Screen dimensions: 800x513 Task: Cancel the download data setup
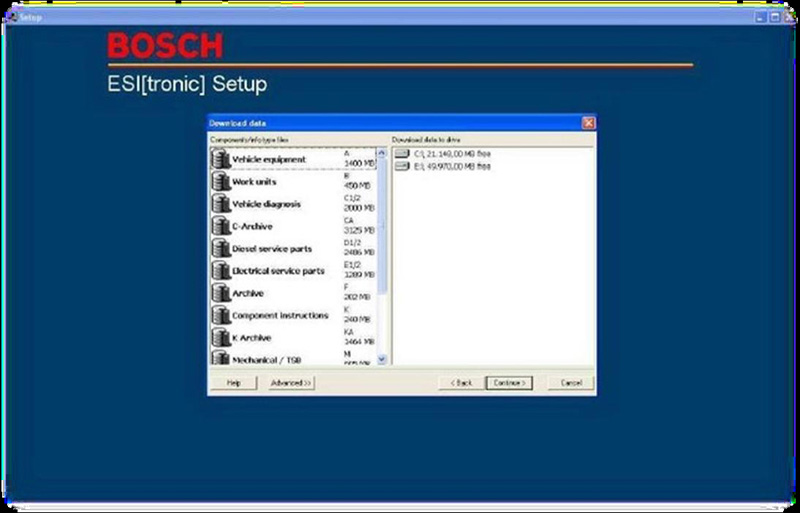571,383
